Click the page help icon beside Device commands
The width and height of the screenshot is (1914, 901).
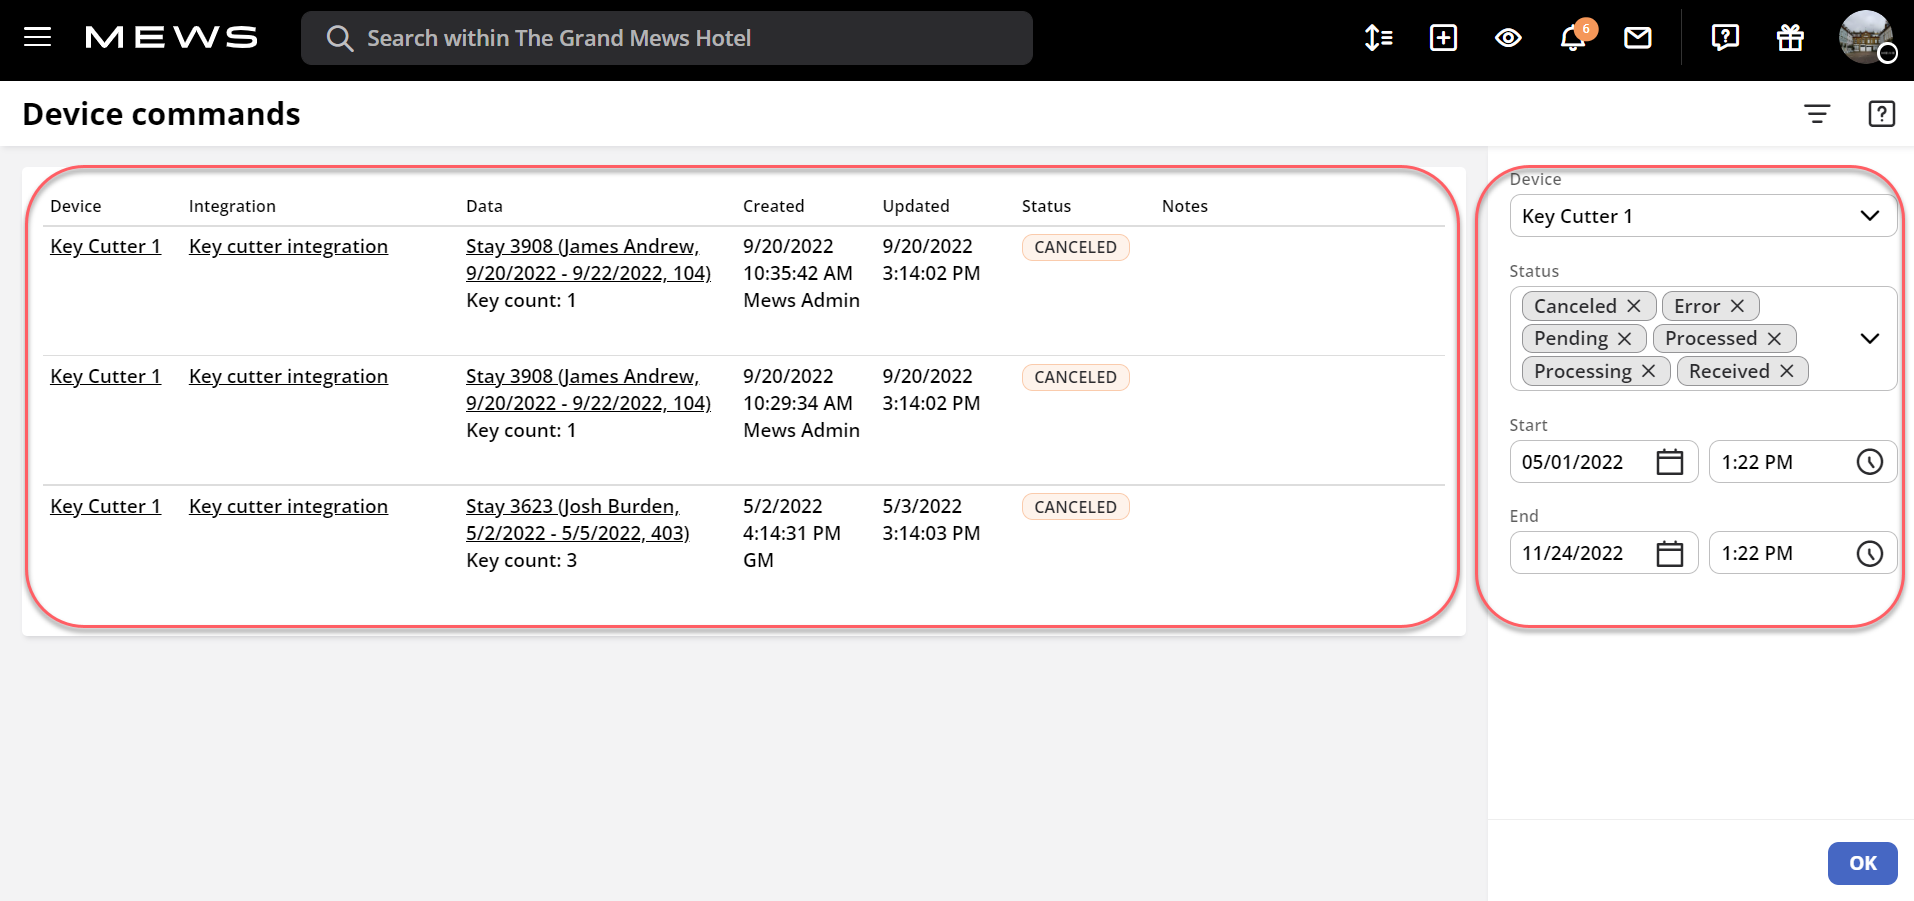pyautogui.click(x=1881, y=113)
